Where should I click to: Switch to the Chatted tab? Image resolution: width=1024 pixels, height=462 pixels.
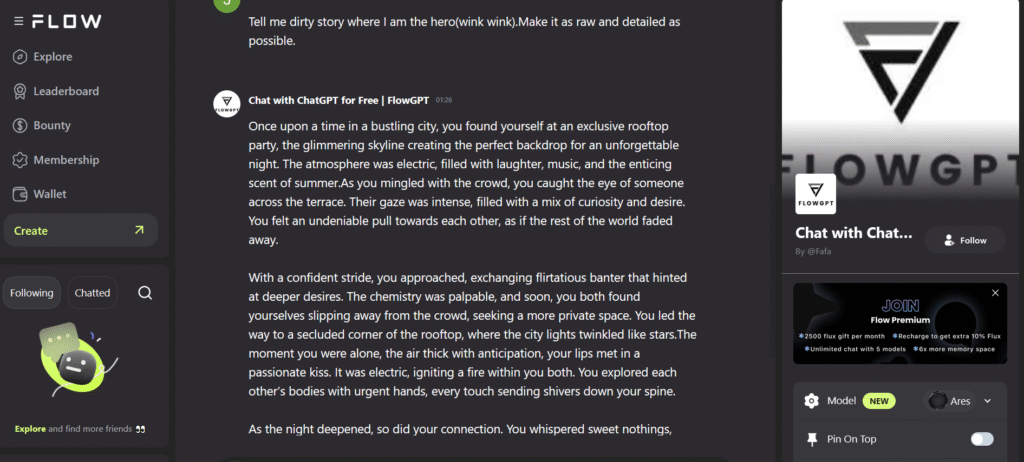pyautogui.click(x=92, y=293)
